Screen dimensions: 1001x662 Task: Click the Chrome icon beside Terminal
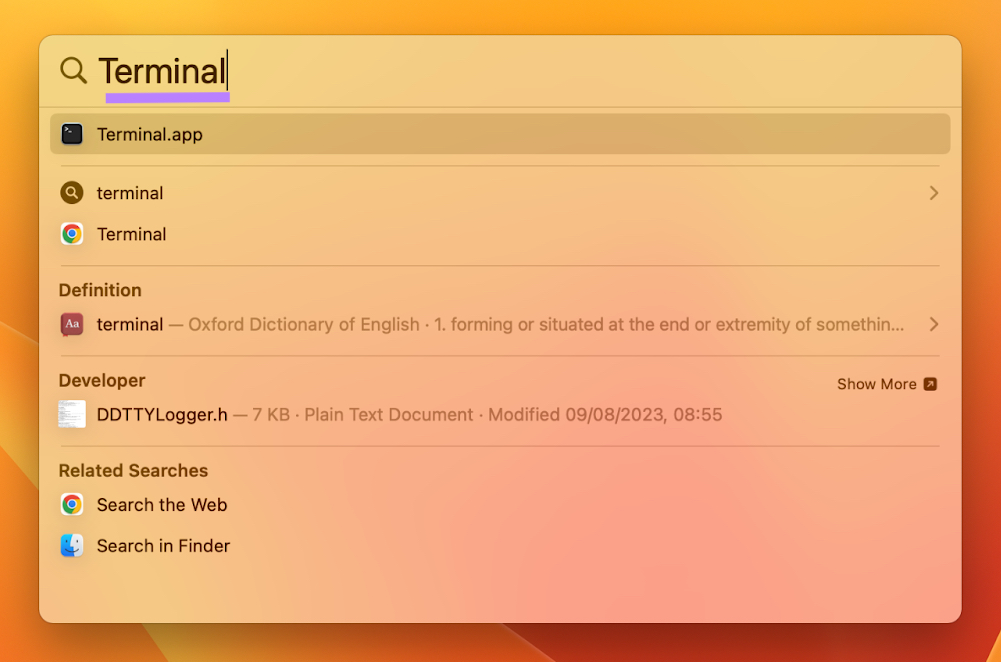(x=72, y=234)
